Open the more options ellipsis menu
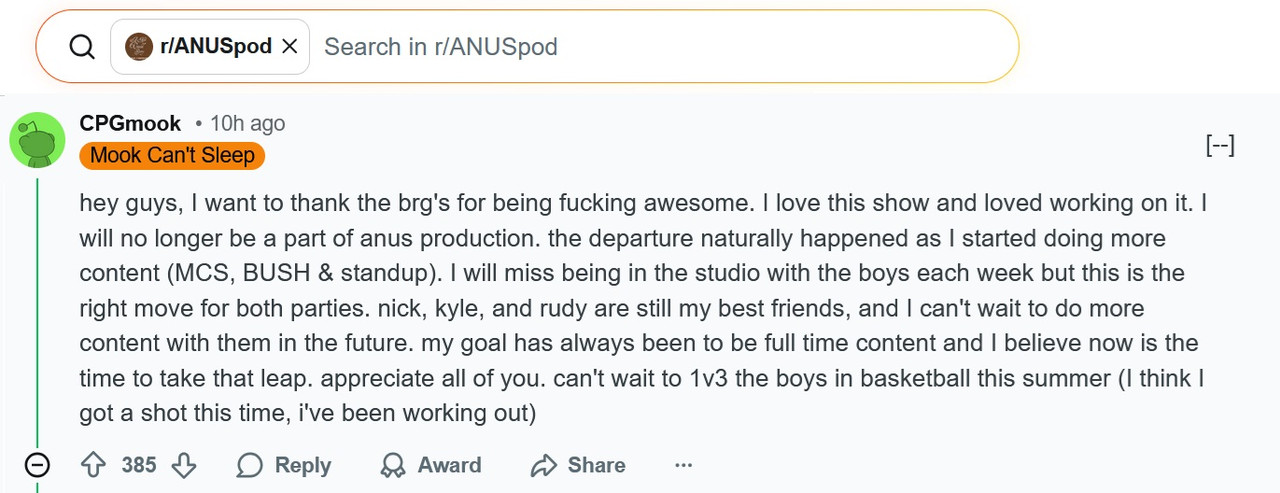This screenshot has width=1280, height=493. coord(684,465)
